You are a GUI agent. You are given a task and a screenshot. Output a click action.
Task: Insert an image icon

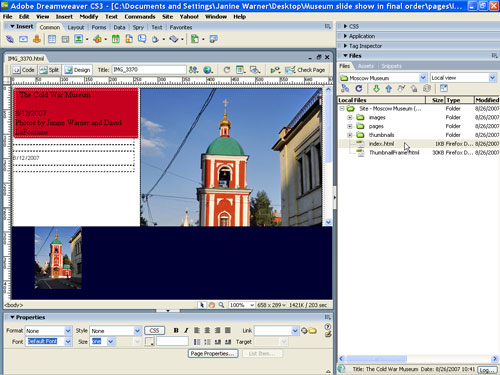(79, 39)
